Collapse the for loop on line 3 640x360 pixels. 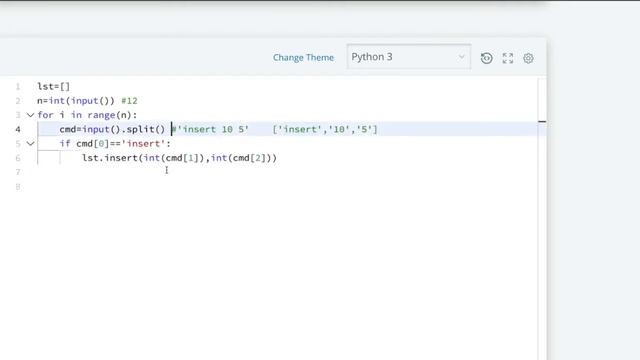coord(30,115)
